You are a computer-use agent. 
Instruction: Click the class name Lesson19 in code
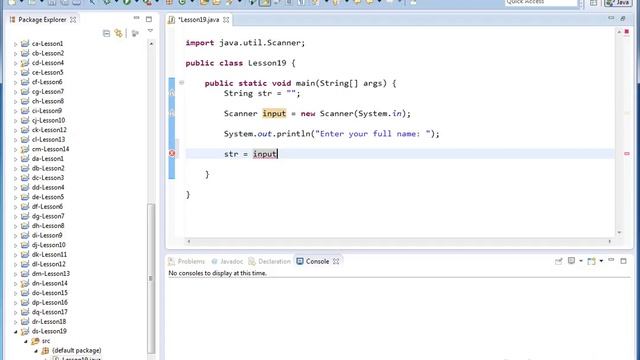tap(267, 63)
